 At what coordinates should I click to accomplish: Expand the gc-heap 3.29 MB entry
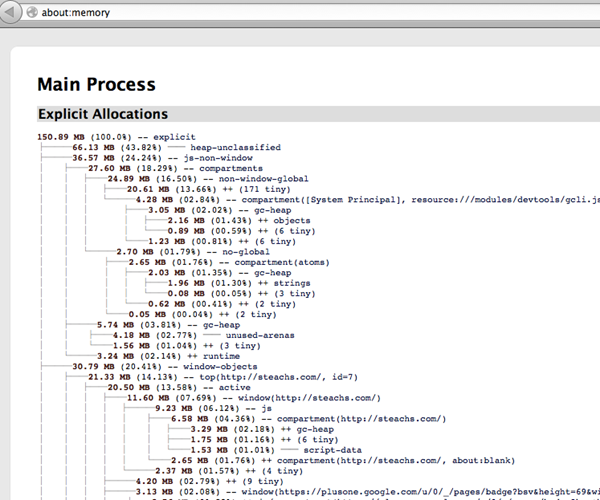[x=262, y=429]
